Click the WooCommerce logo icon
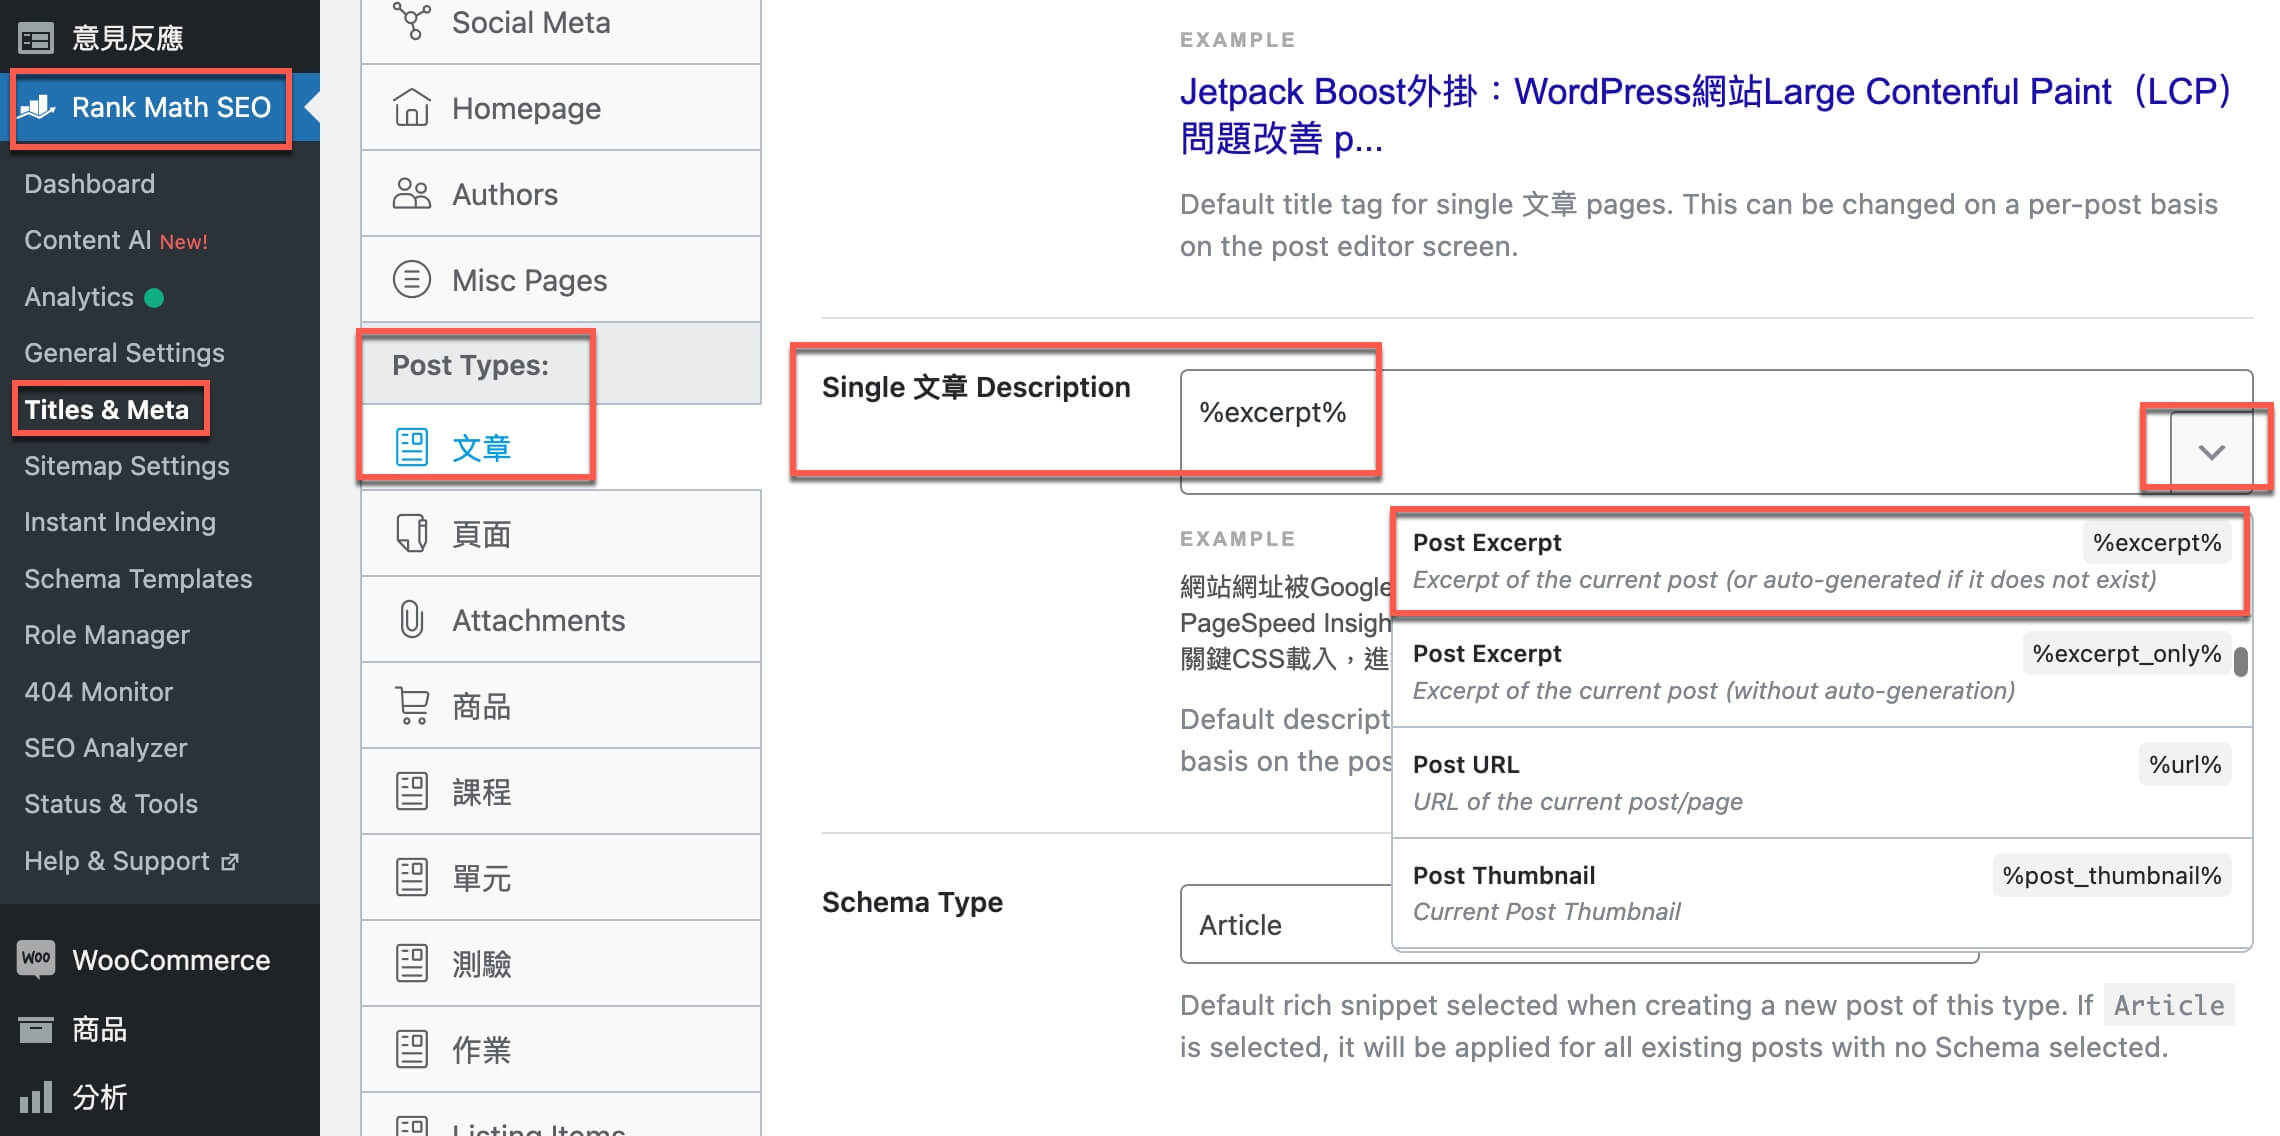 coord(36,959)
